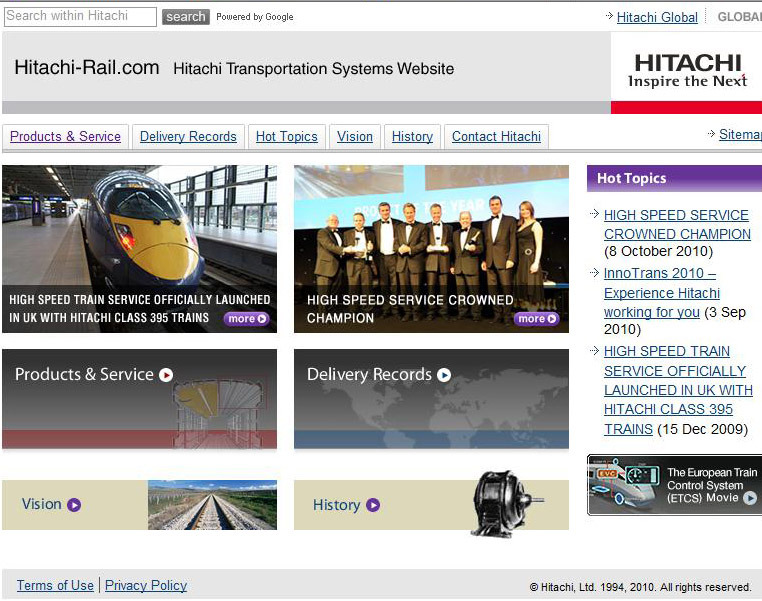This screenshot has height=601, width=762.
Task: Click the Products & Service banner title
Action: click(84, 375)
